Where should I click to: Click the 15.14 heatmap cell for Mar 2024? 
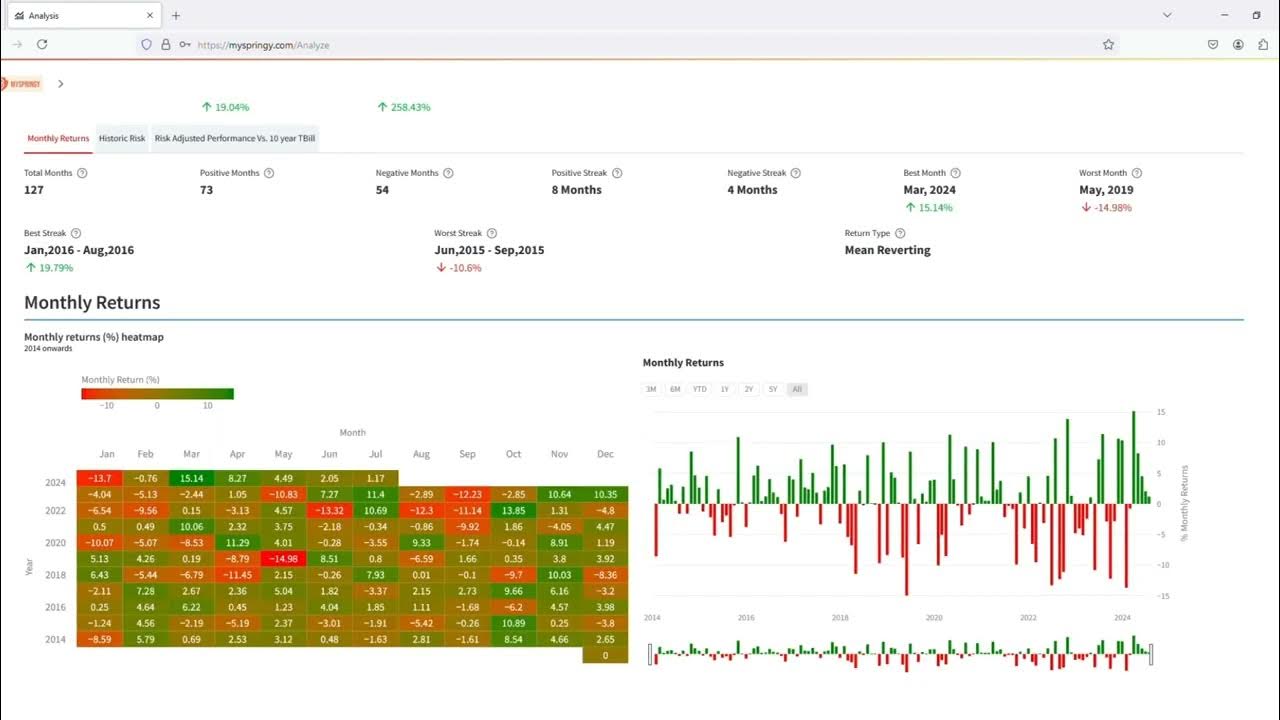[192, 479]
